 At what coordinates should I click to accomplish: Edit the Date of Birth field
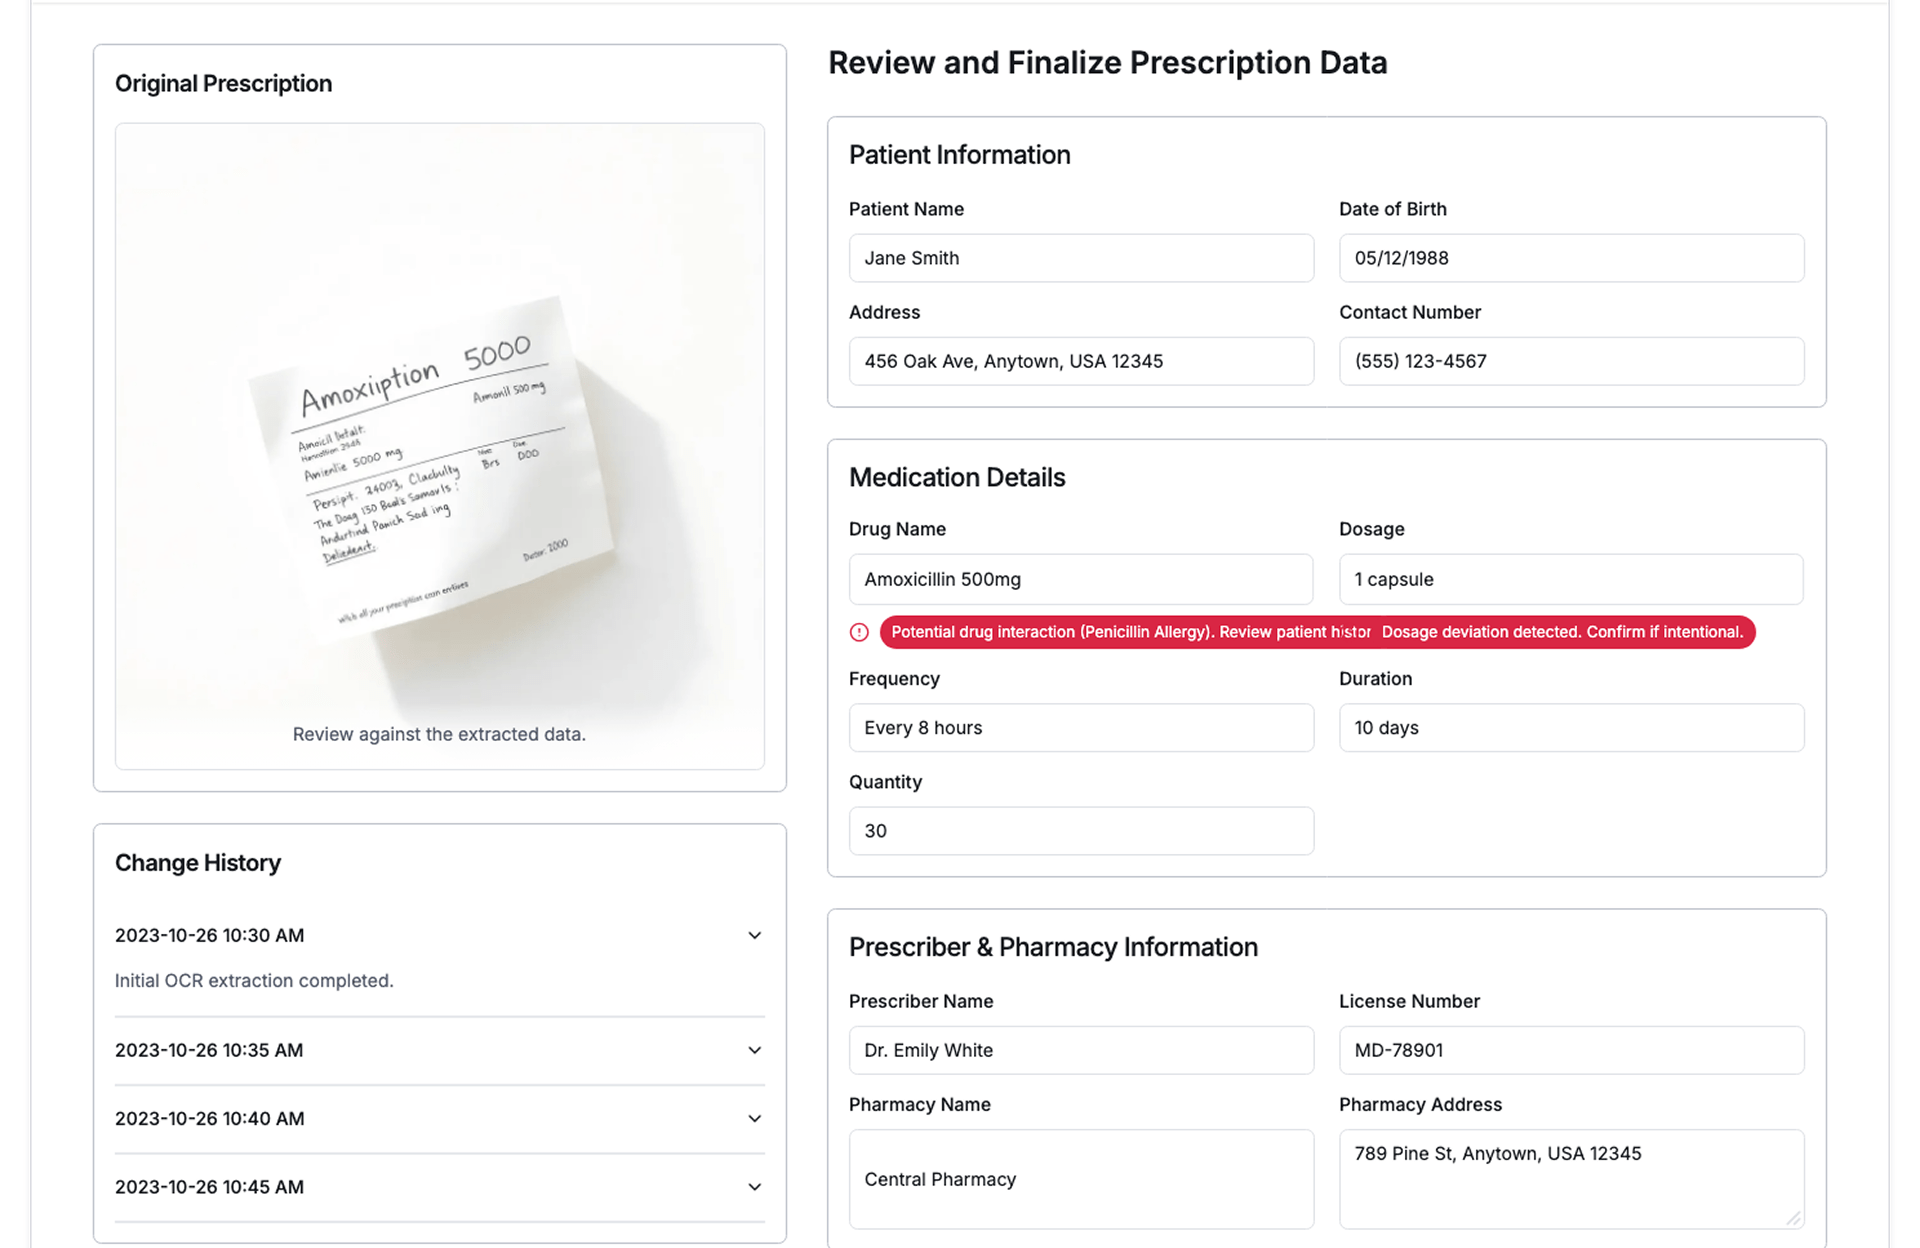1570,258
